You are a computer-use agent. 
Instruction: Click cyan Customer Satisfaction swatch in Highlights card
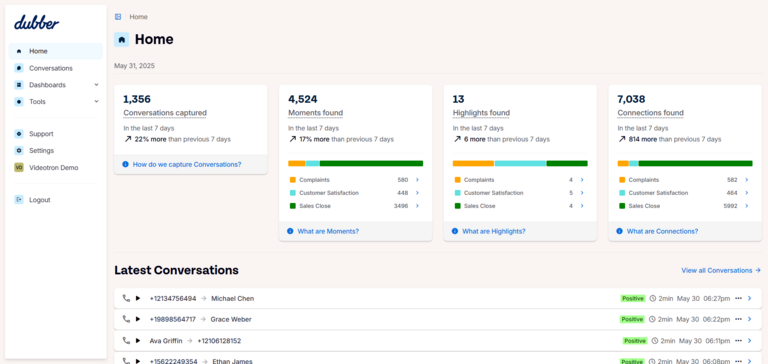(457, 193)
